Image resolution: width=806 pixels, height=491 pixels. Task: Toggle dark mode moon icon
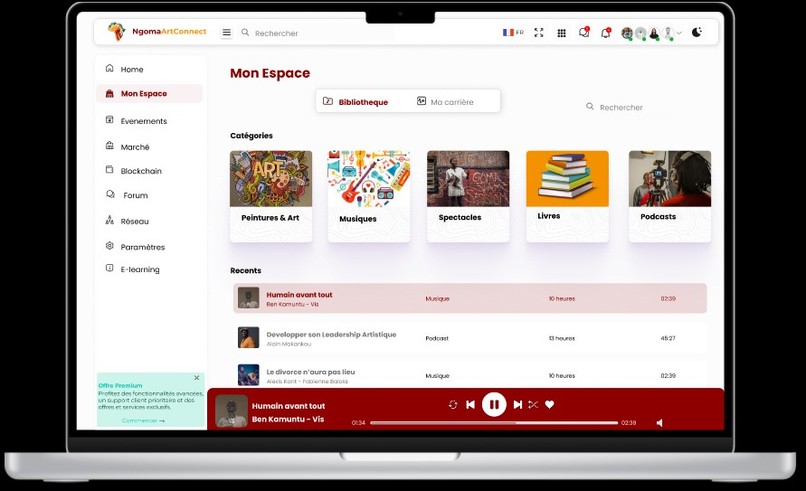click(x=697, y=32)
